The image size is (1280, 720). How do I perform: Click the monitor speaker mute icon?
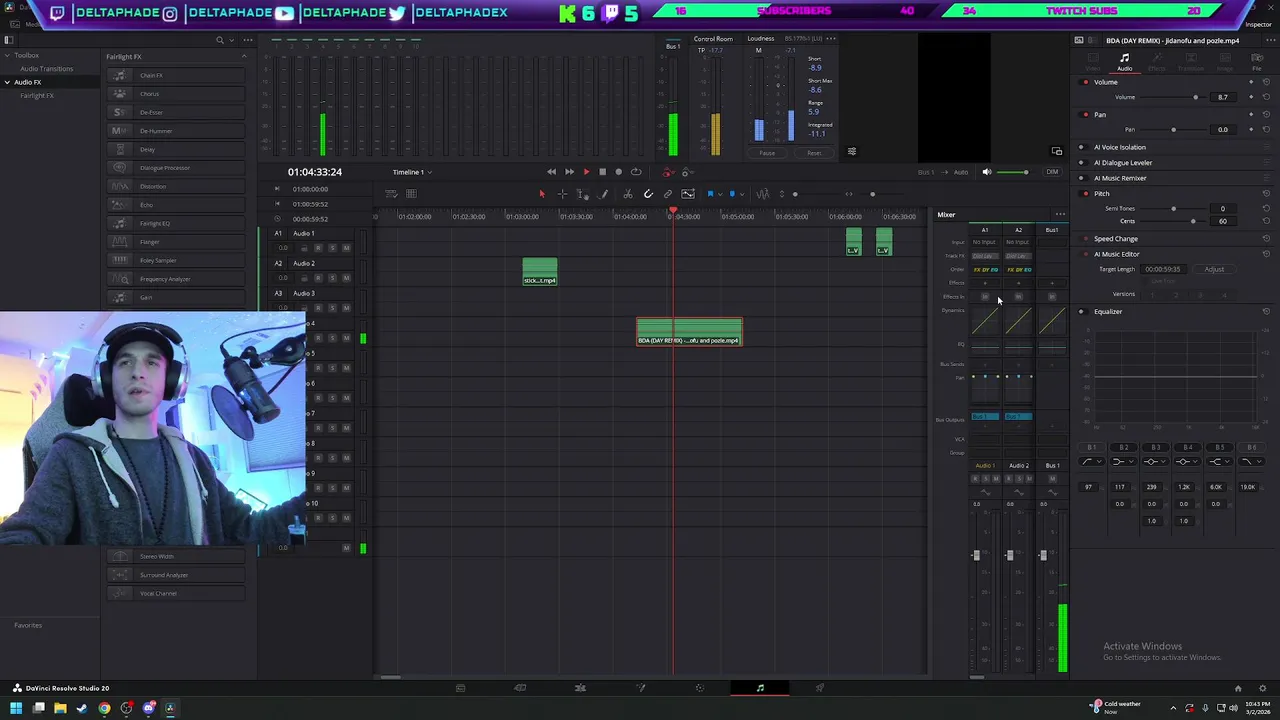pos(987,172)
